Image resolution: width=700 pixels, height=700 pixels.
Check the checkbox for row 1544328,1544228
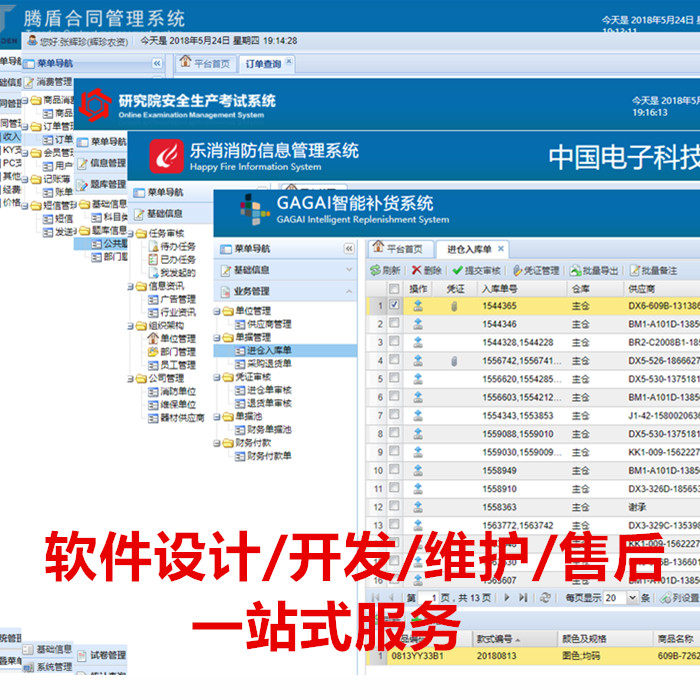(394, 341)
